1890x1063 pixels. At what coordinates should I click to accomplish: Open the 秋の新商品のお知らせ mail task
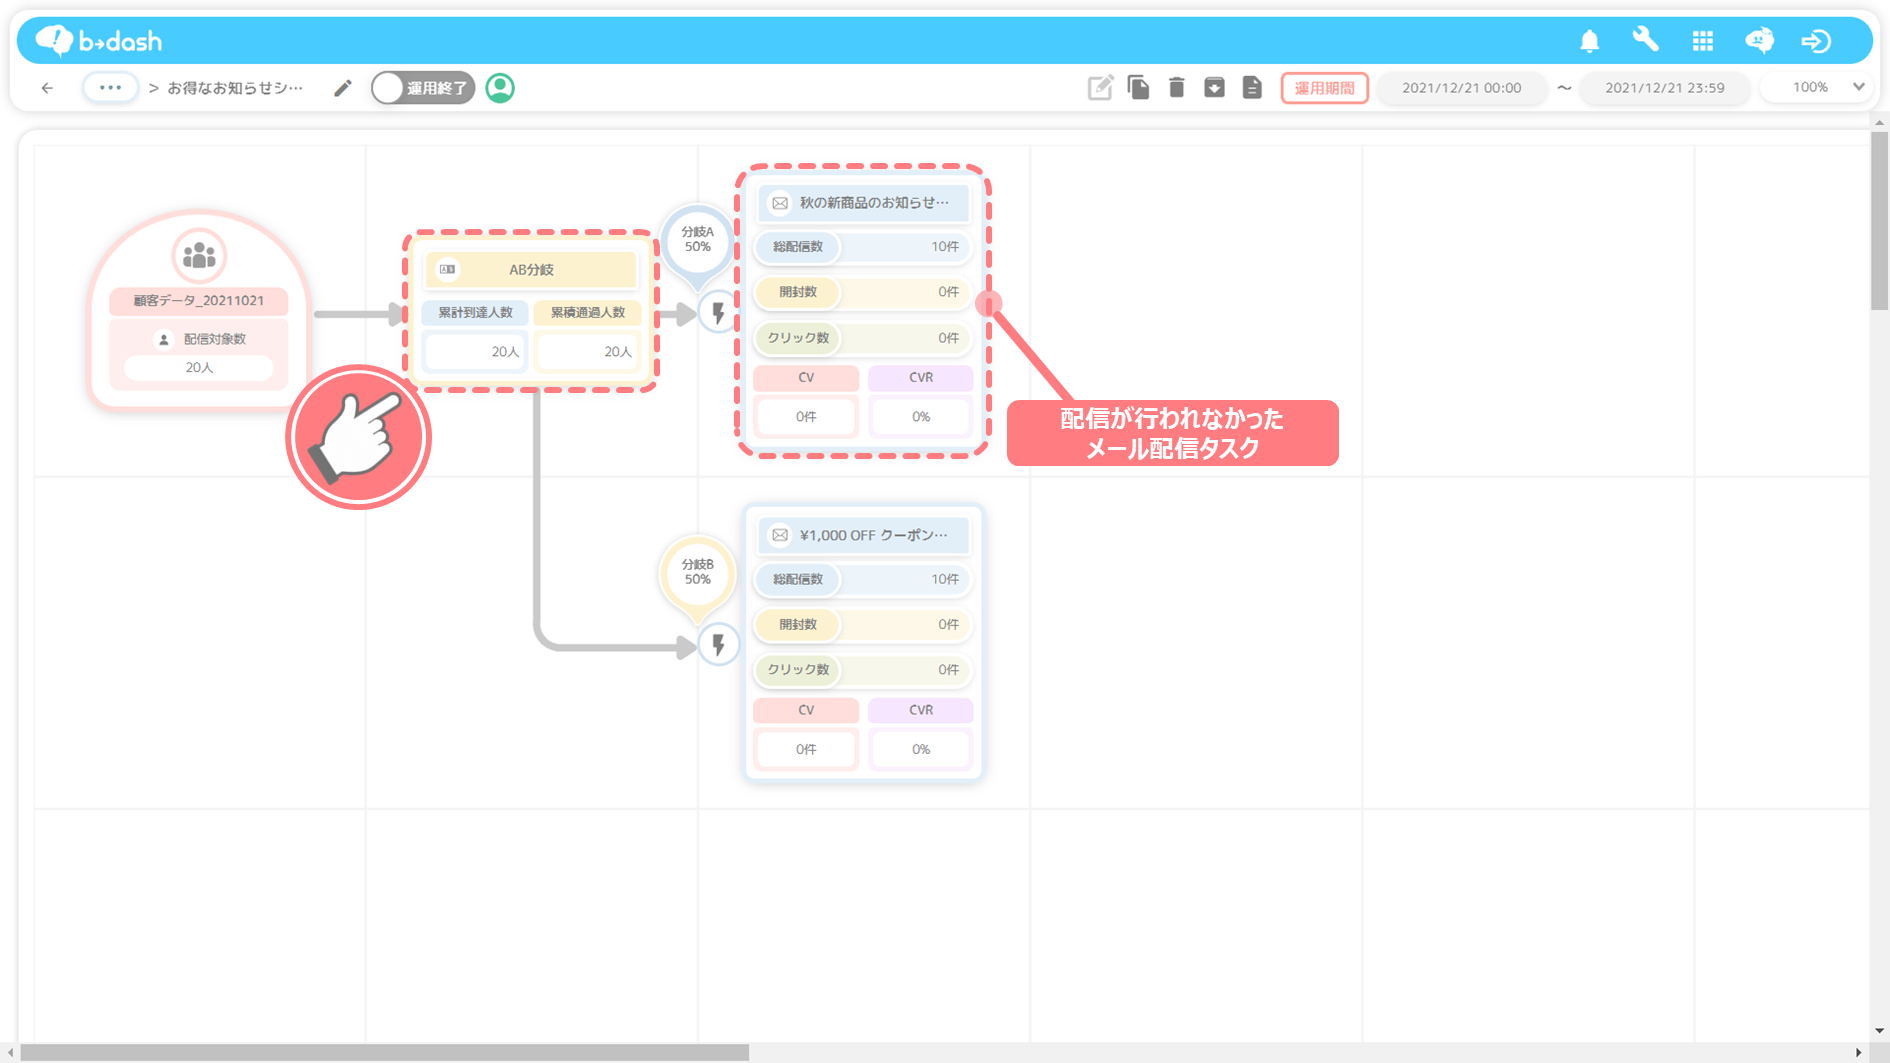point(864,203)
